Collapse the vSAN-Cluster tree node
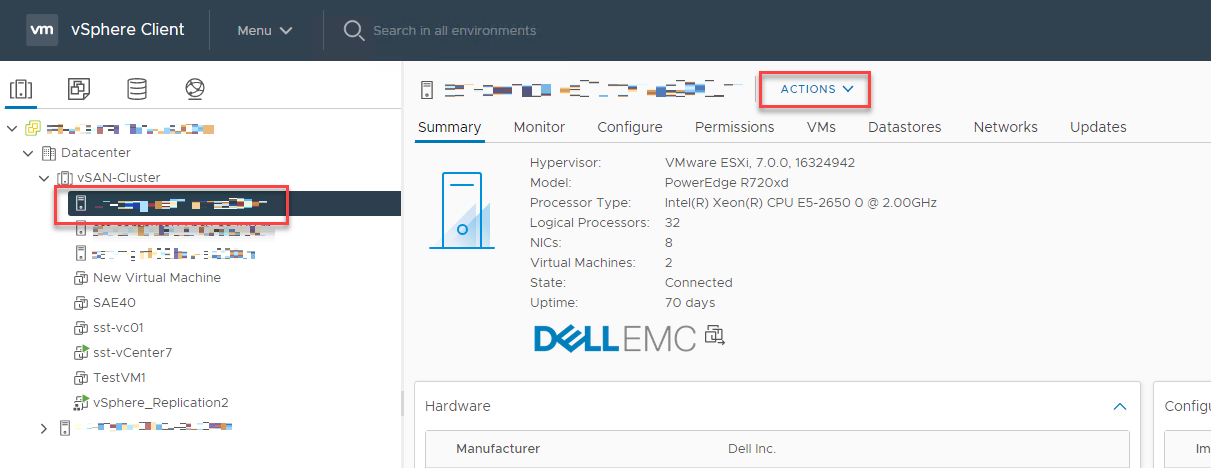Viewport: 1211px width, 468px height. pyautogui.click(x=44, y=178)
